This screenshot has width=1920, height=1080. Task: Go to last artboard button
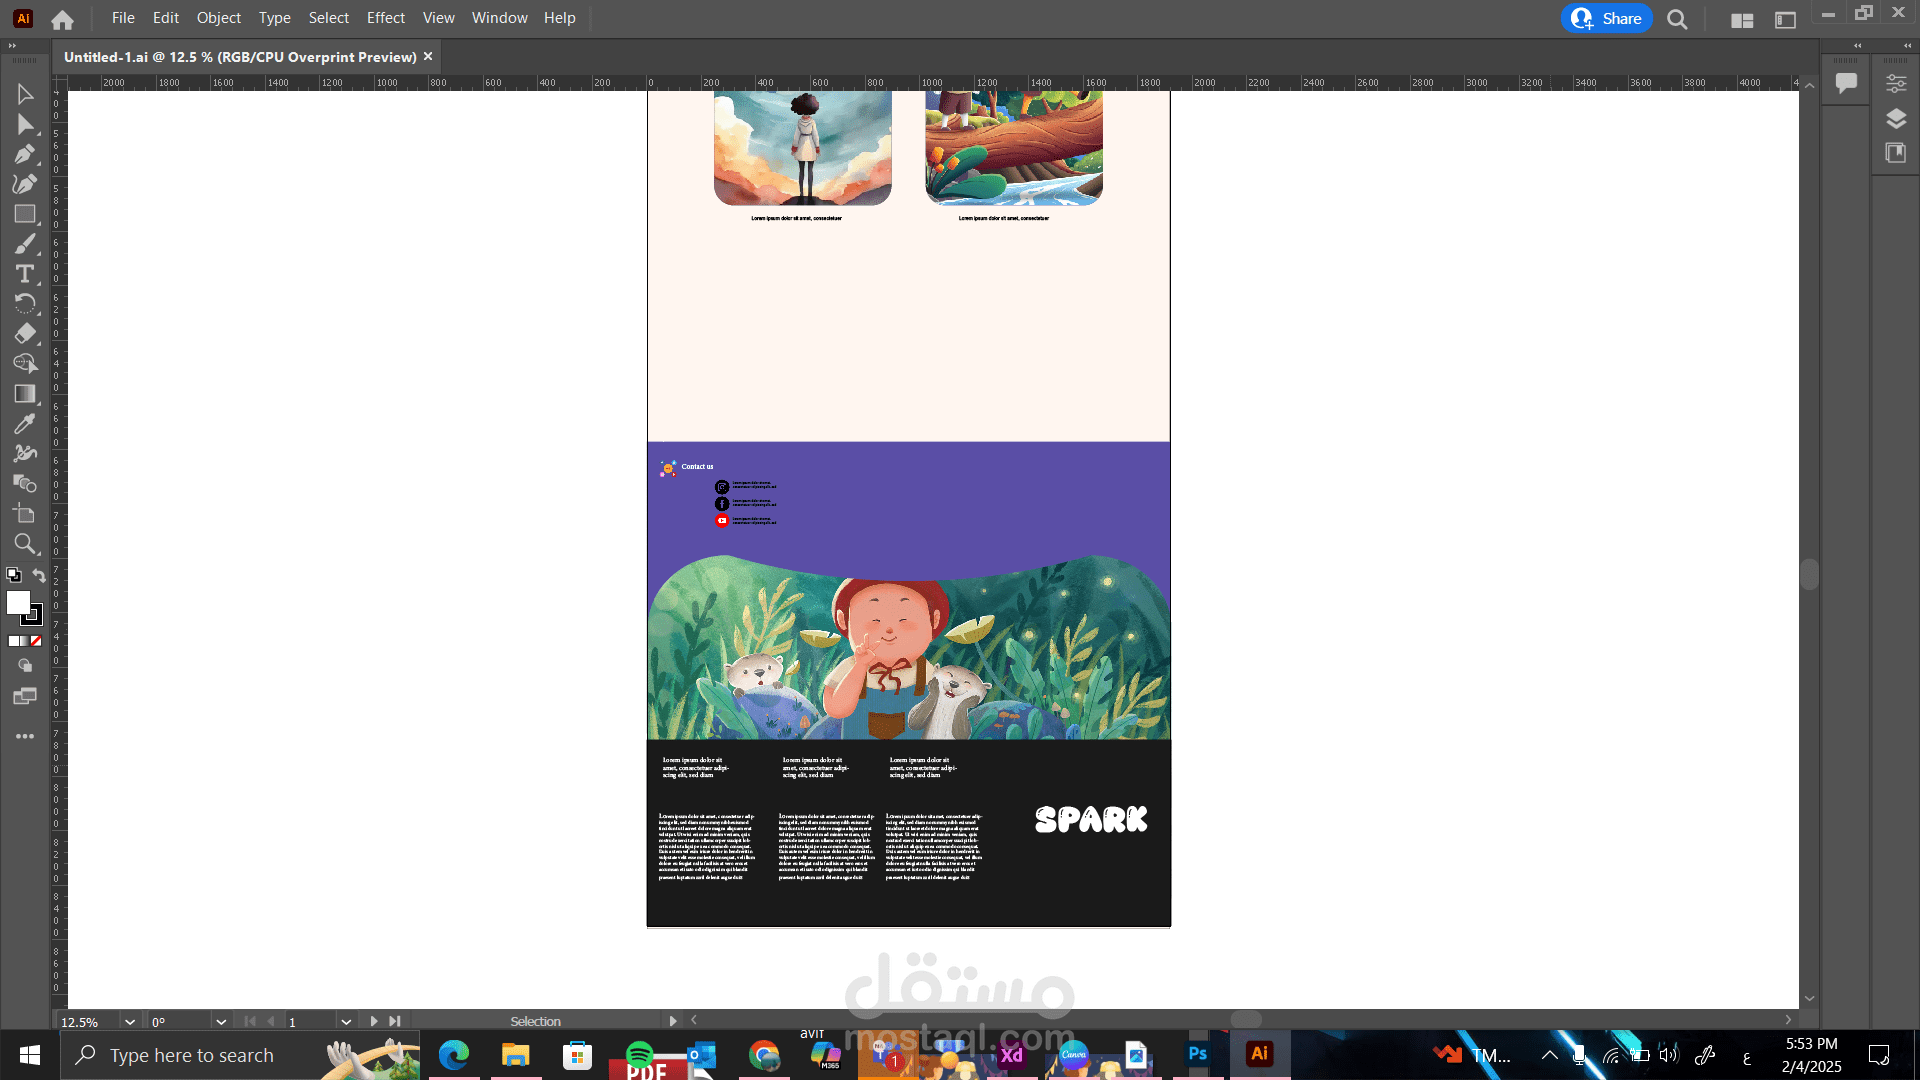click(395, 1022)
